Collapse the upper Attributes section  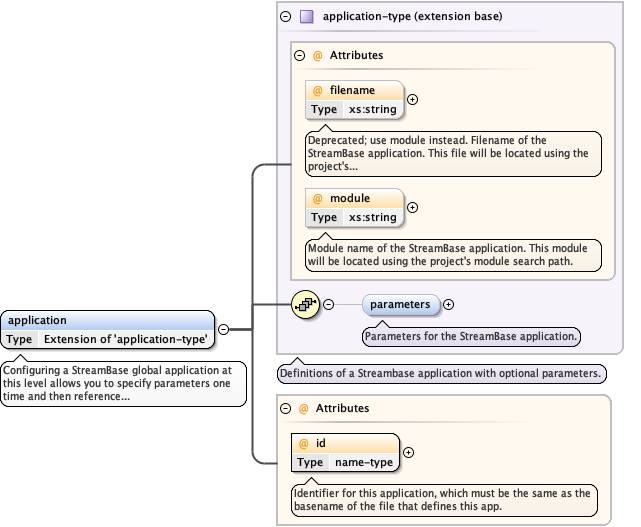(x=300, y=56)
